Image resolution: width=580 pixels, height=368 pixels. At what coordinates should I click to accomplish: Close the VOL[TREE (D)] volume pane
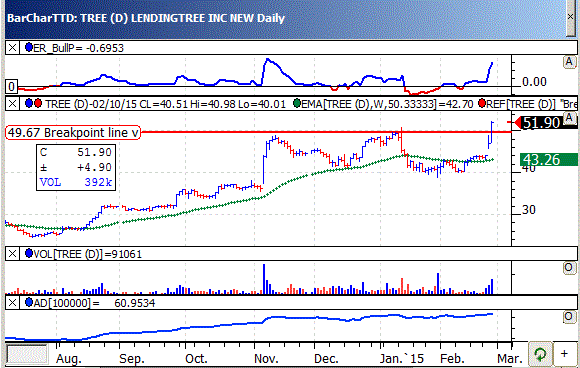point(13,254)
